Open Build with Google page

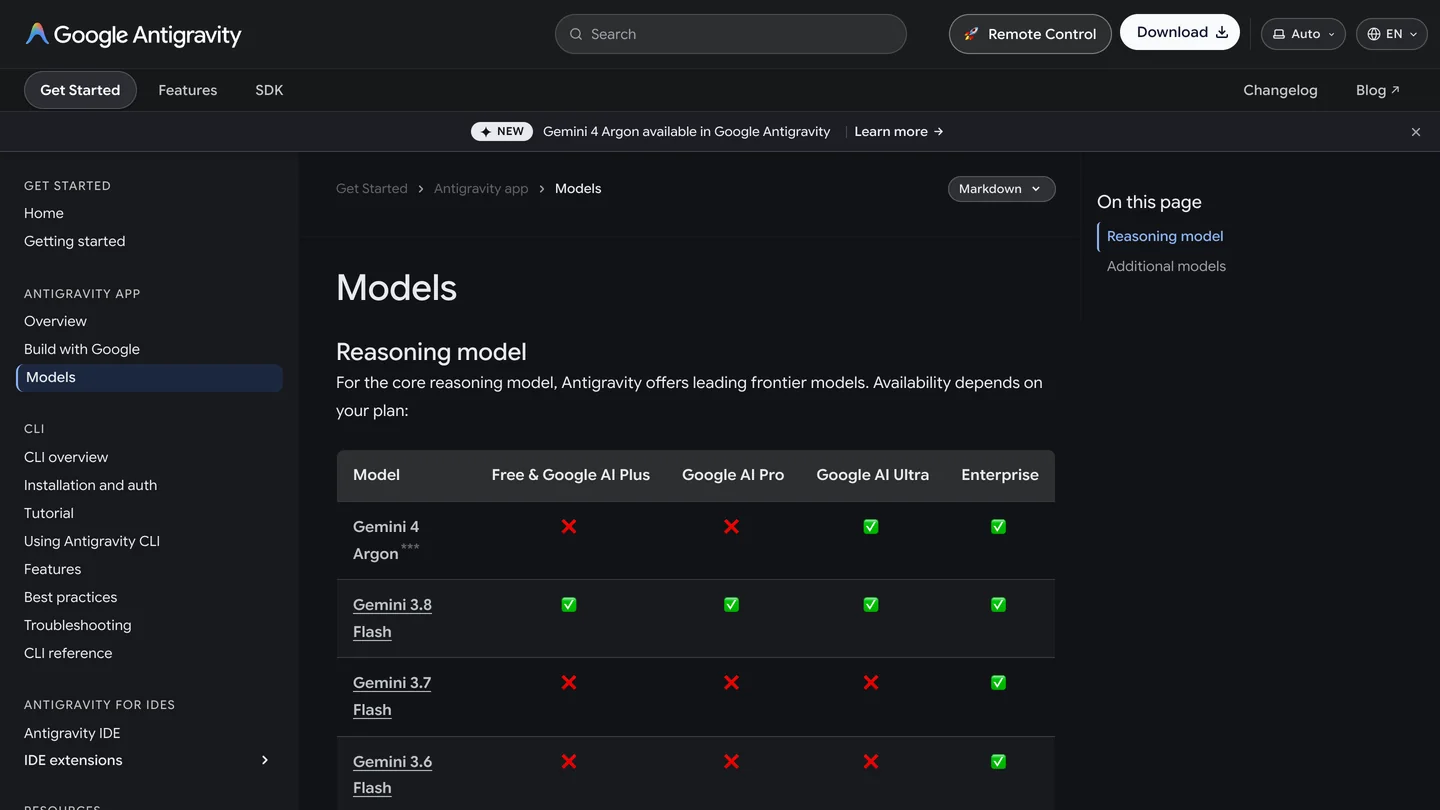coord(82,349)
